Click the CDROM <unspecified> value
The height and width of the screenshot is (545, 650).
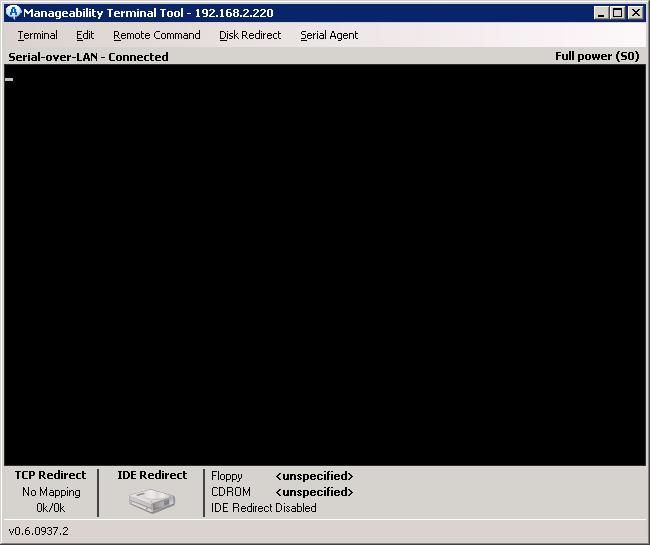(314, 492)
